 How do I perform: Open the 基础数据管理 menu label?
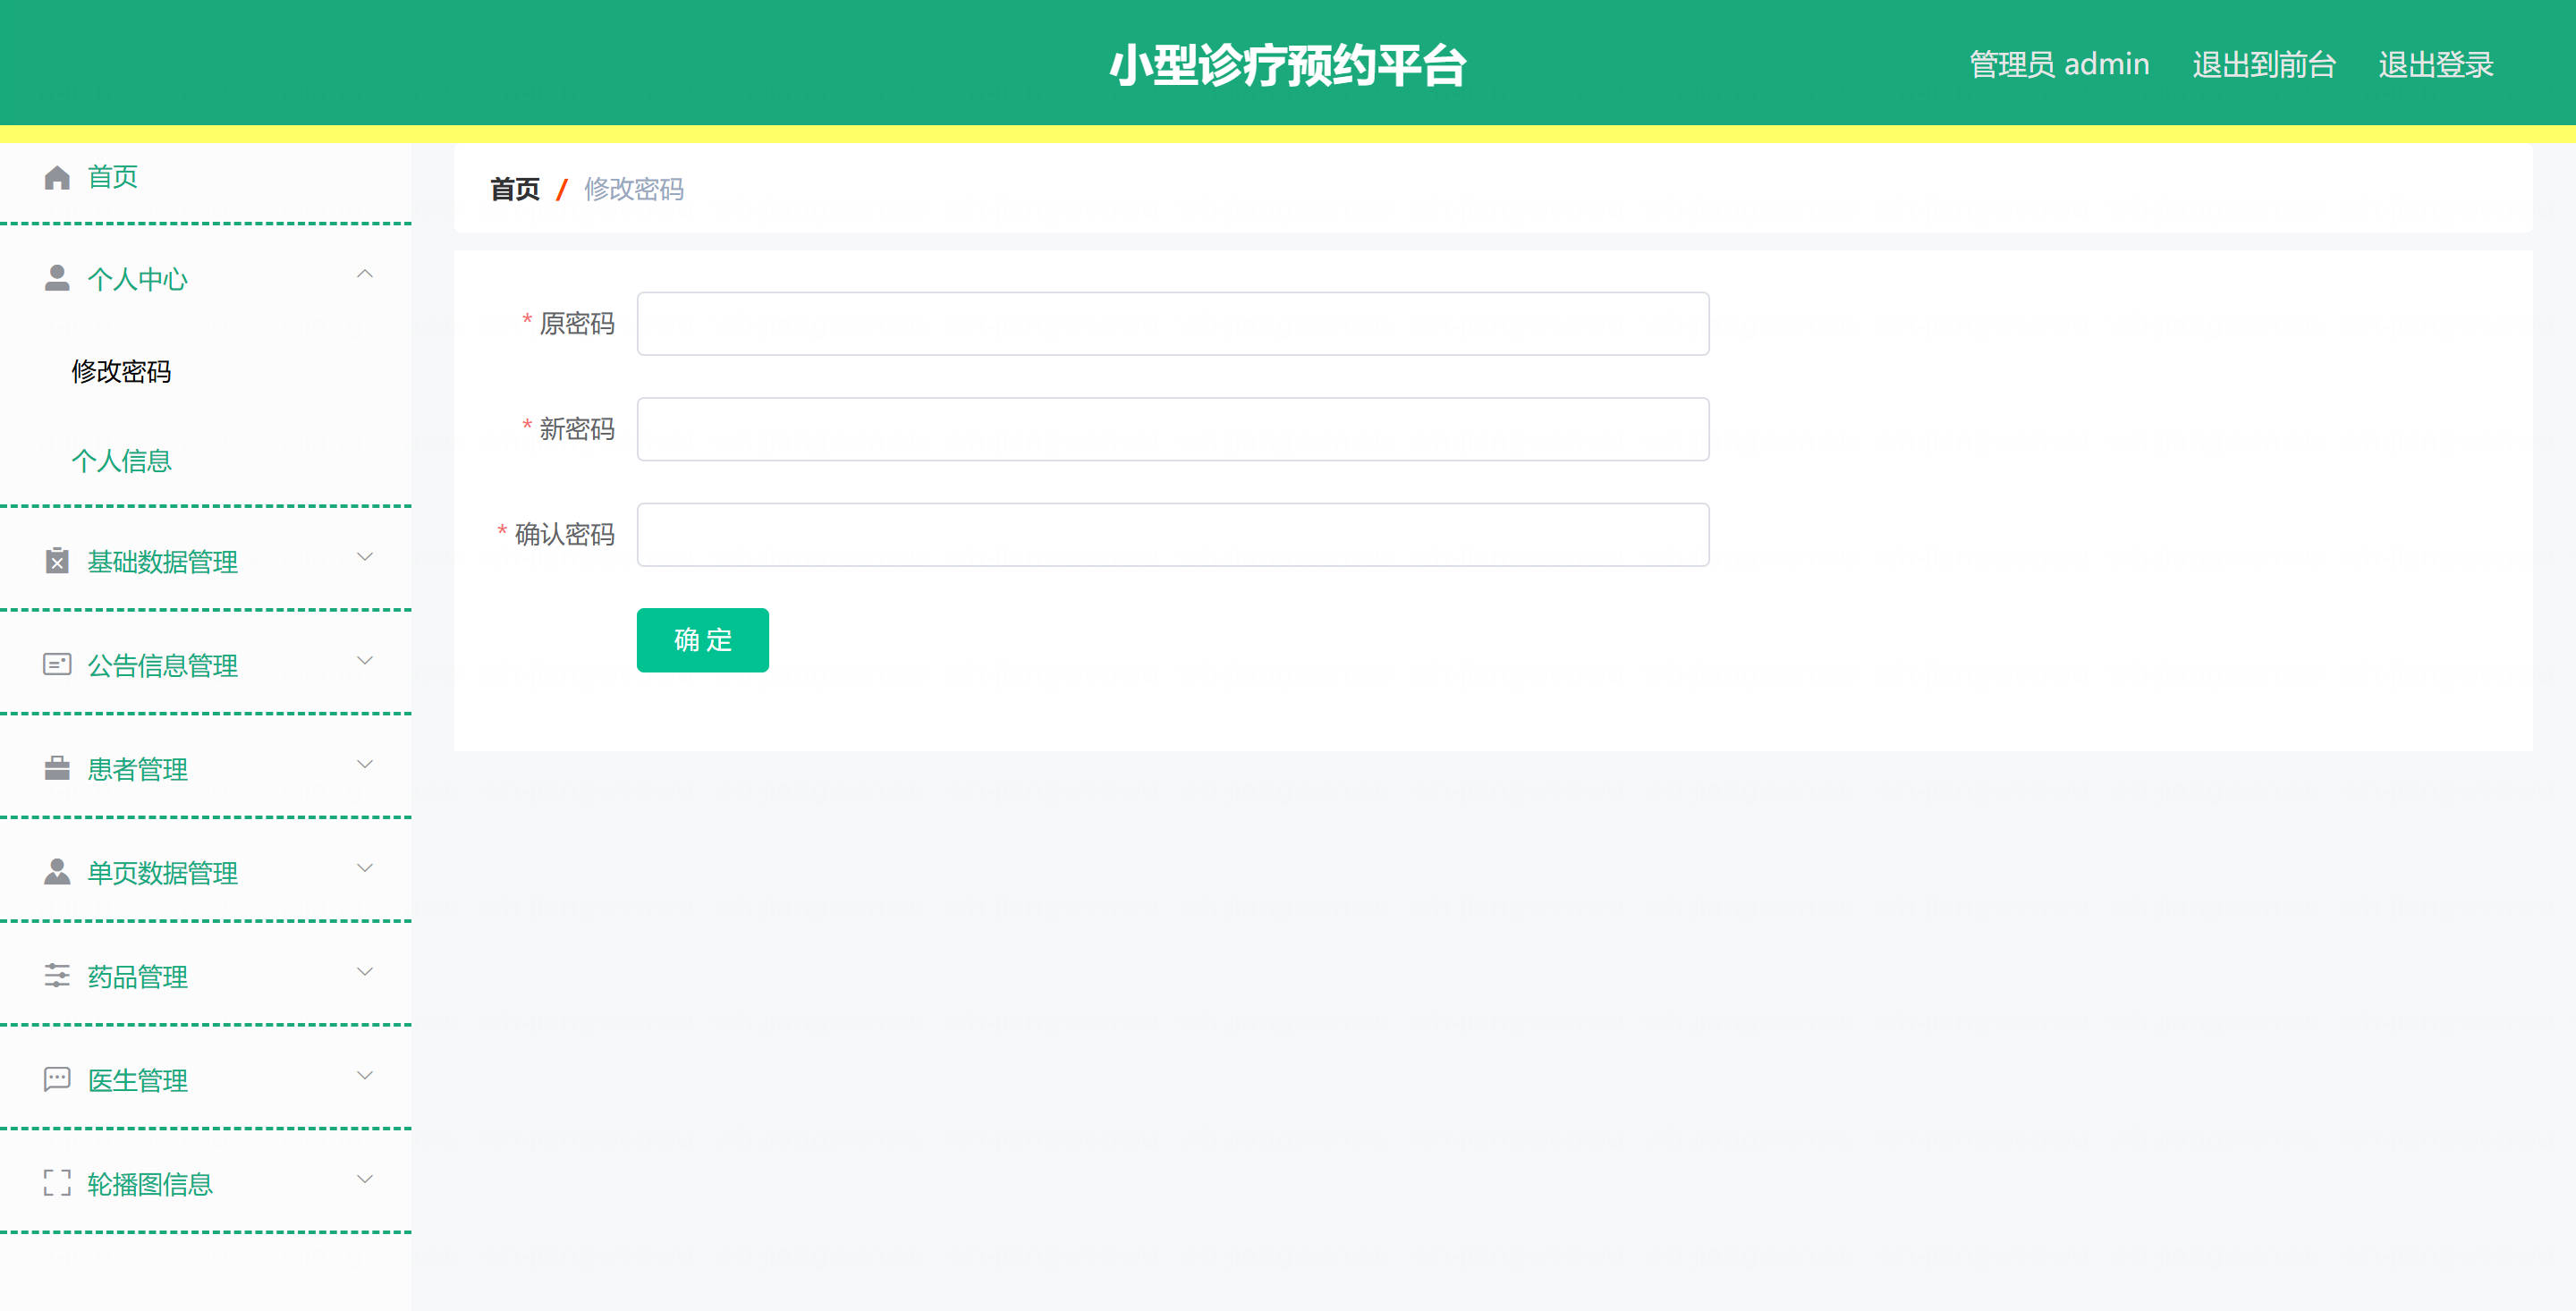162,562
